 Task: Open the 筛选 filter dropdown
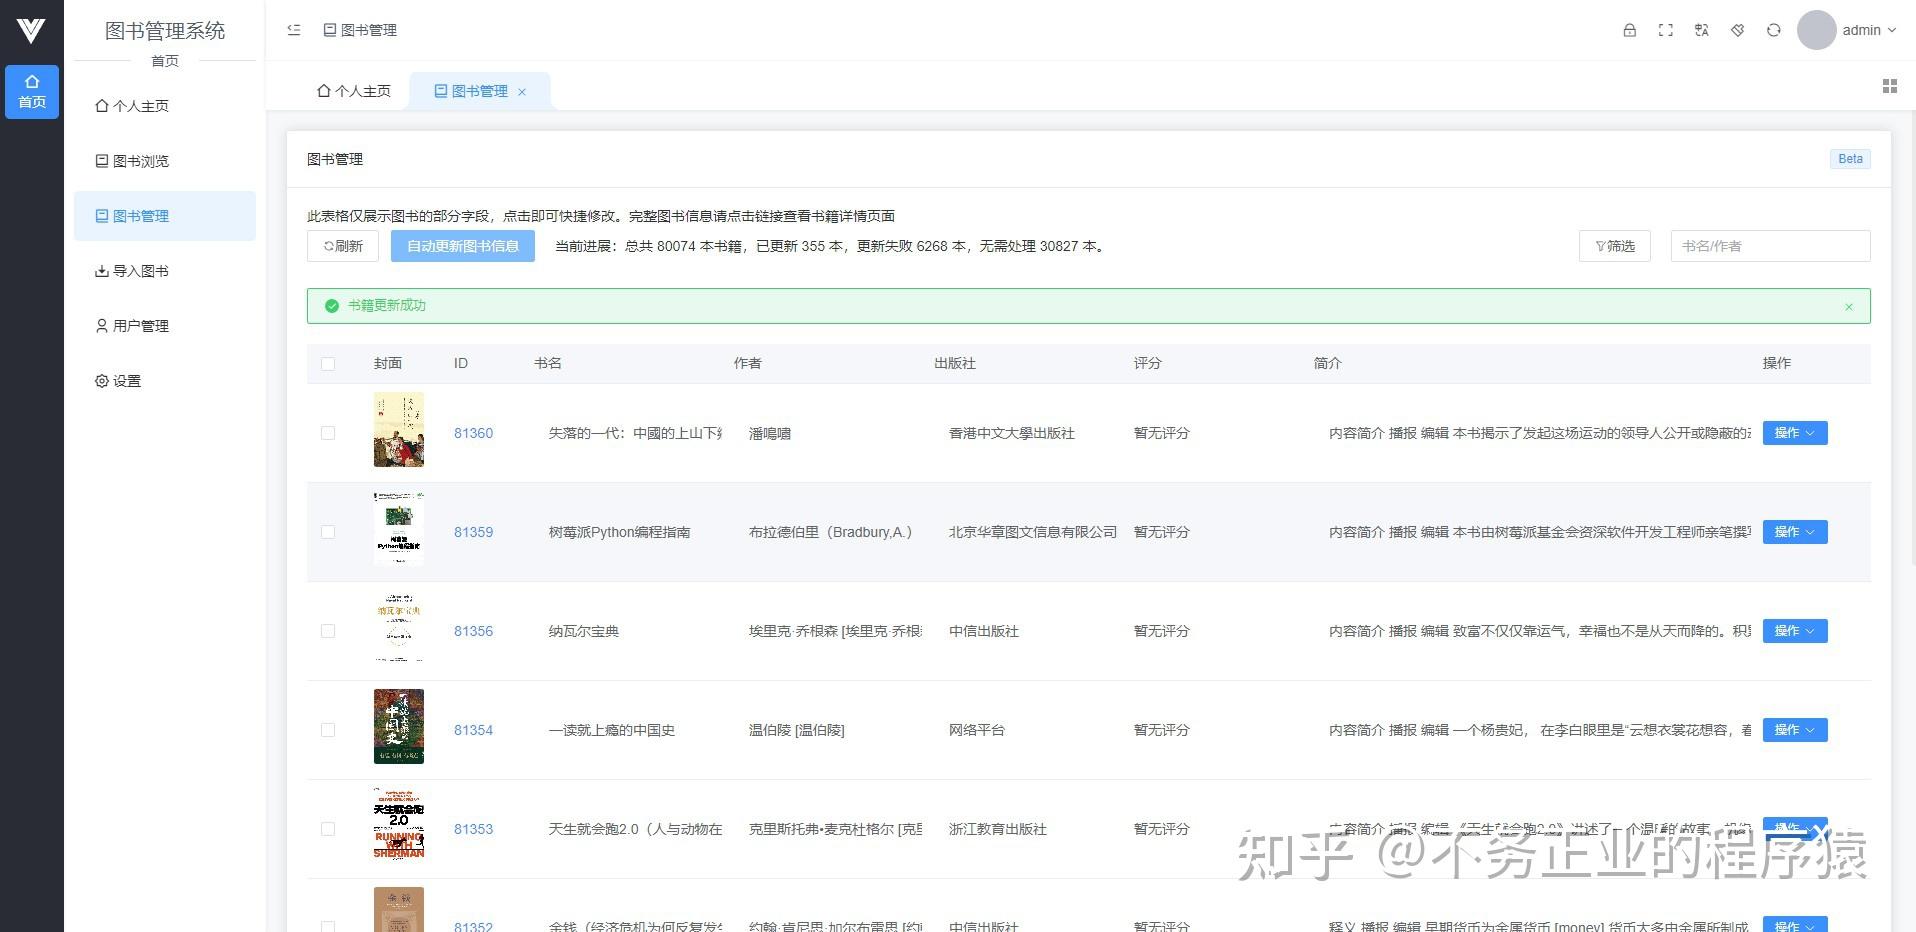click(x=1614, y=246)
